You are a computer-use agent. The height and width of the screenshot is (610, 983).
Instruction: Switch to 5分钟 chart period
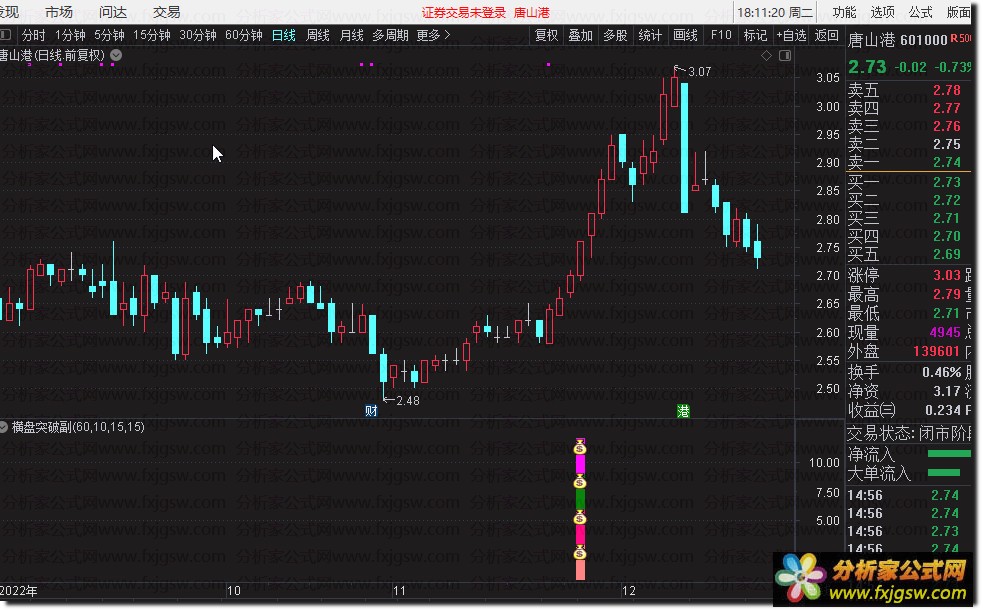pyautogui.click(x=109, y=35)
